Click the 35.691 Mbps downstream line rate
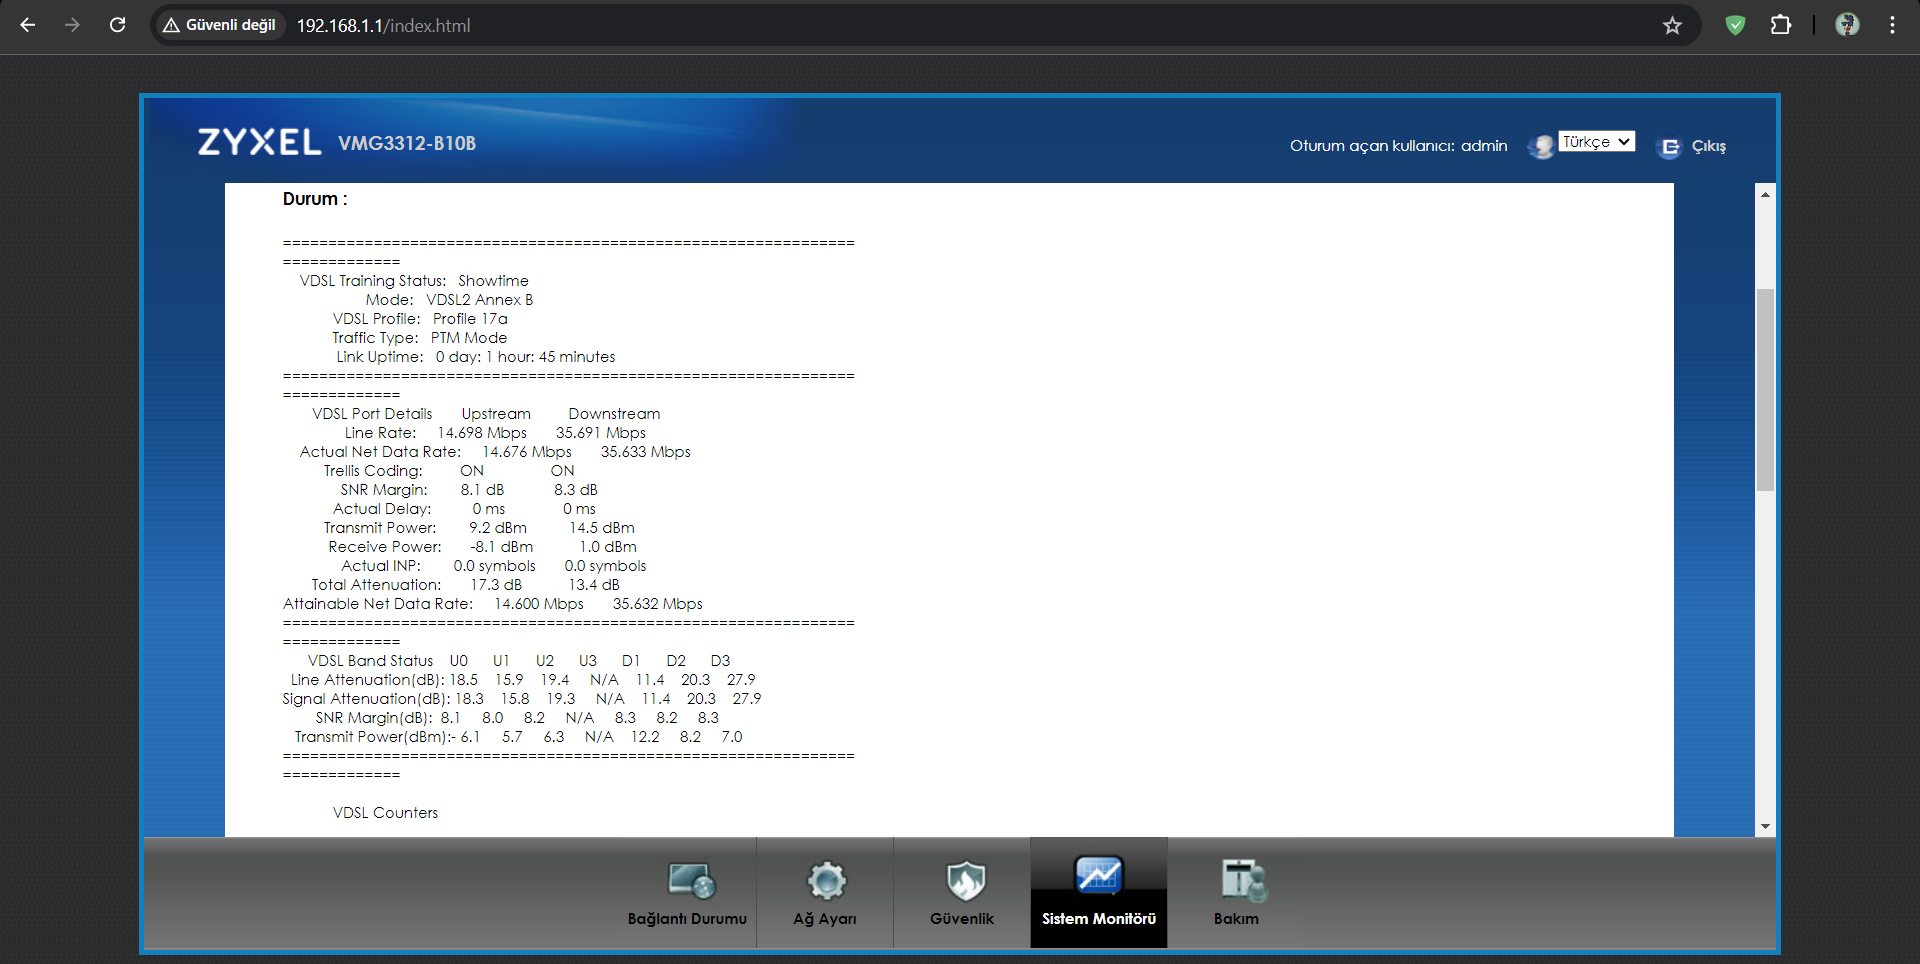Viewport: 1920px width, 964px height. coord(601,433)
